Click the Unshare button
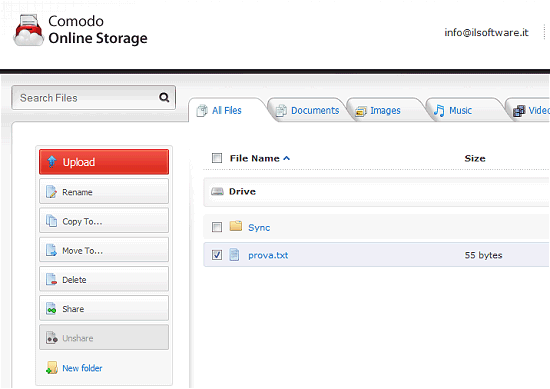Image resolution: width=550 pixels, height=389 pixels. [104, 337]
